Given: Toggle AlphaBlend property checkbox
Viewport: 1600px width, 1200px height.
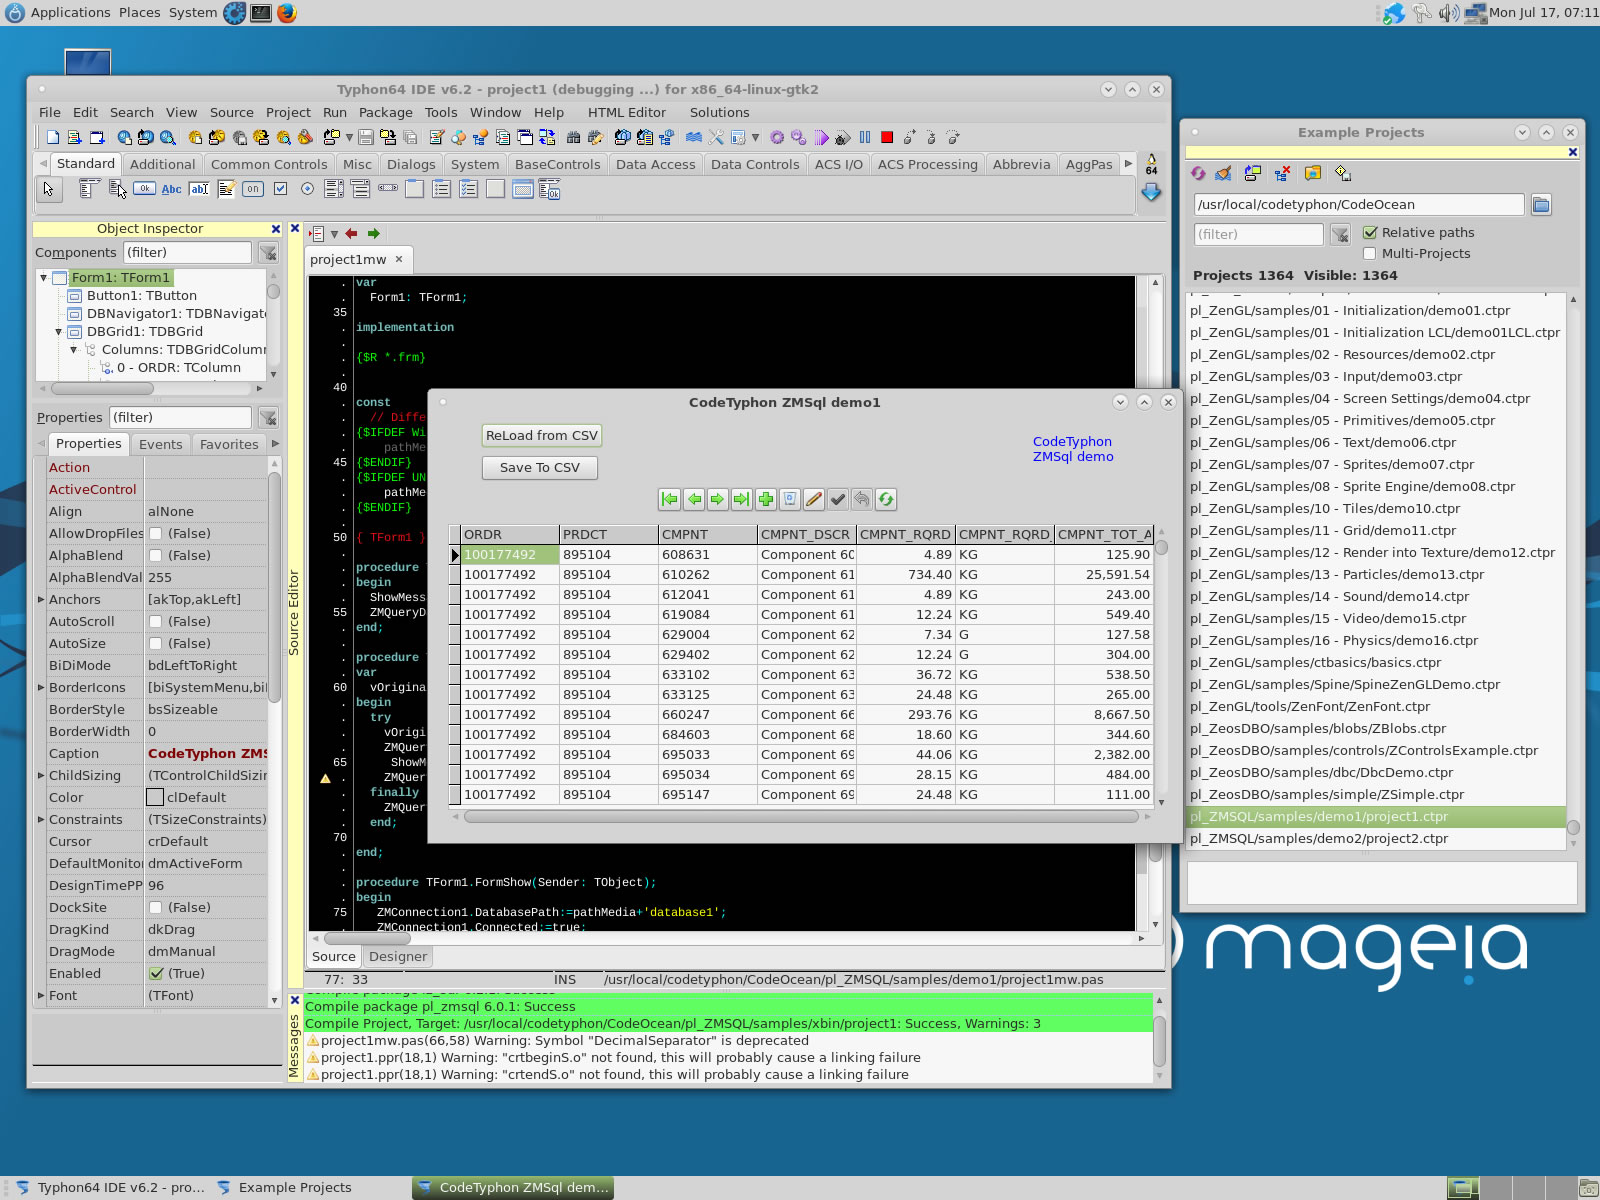Looking at the screenshot, I should point(156,555).
